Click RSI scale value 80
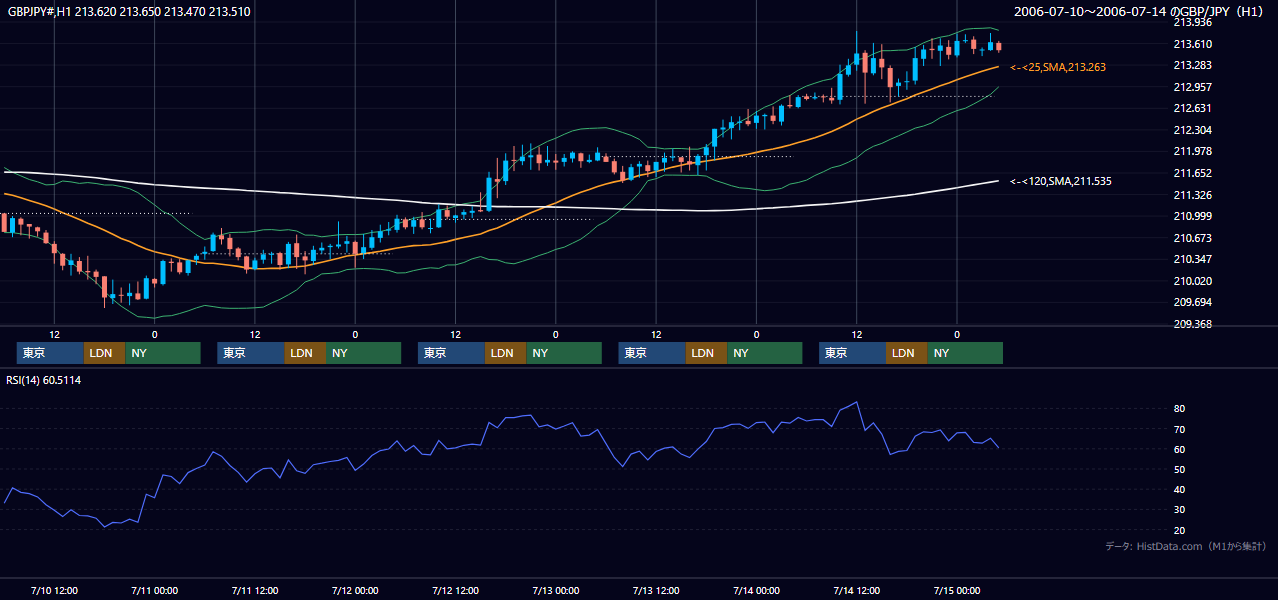The width and height of the screenshot is (1278, 600). (1180, 409)
